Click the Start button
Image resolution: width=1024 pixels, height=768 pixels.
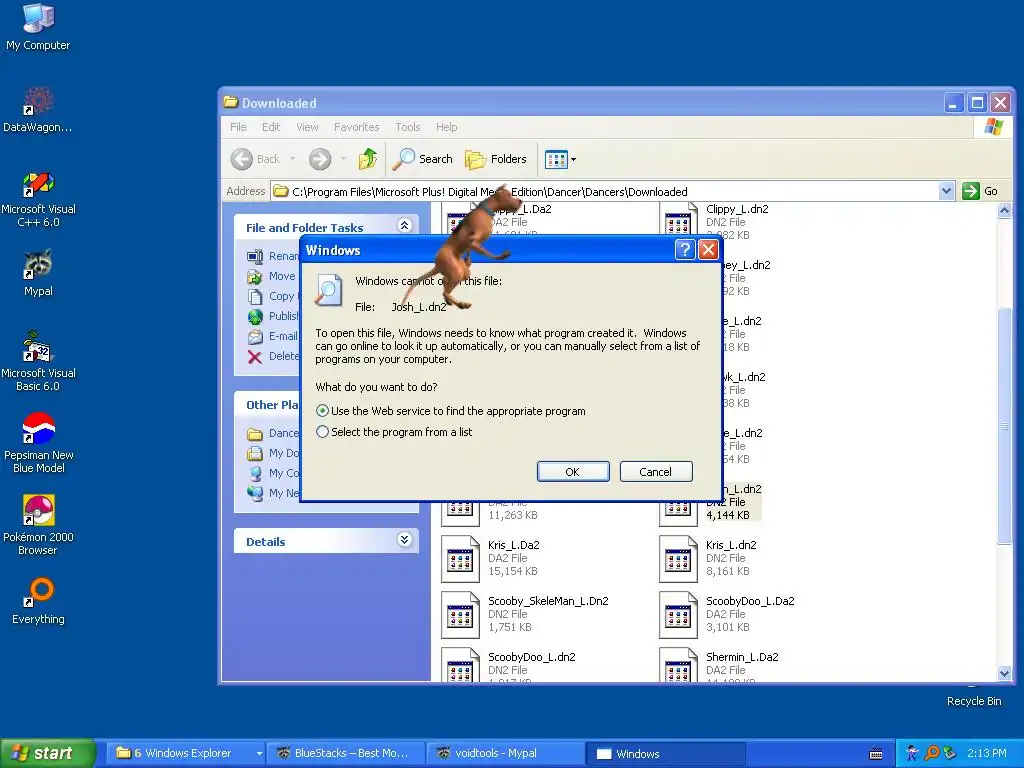48,753
